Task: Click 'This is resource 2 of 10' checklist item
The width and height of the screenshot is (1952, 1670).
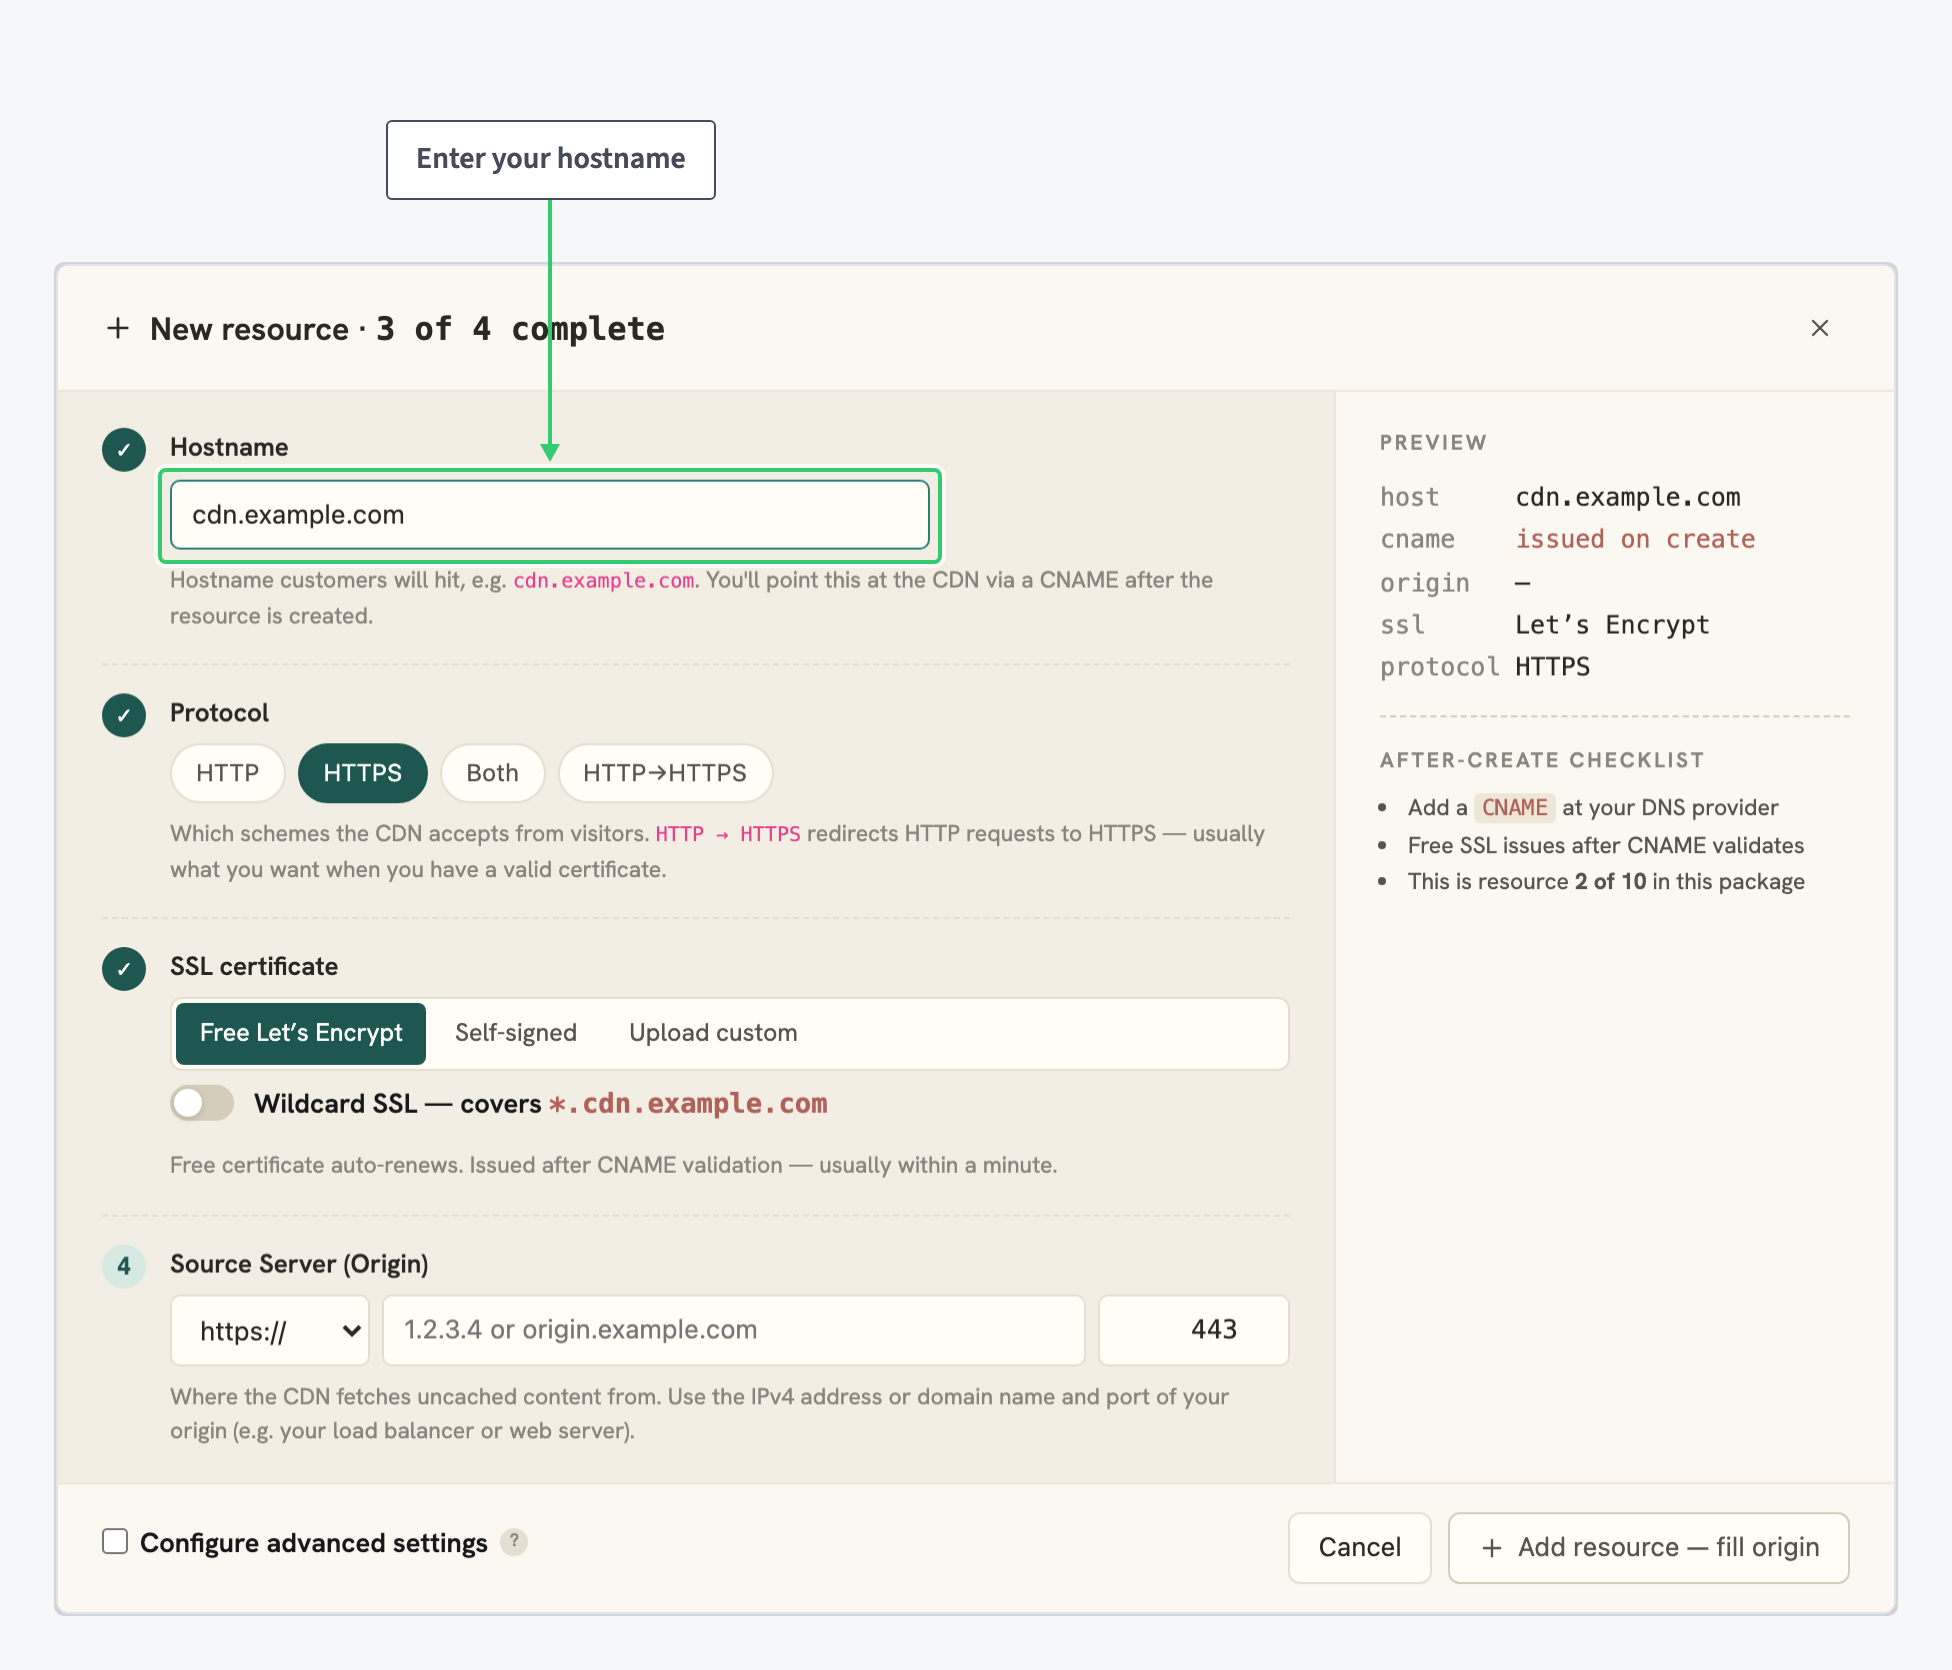Action: coord(1606,881)
